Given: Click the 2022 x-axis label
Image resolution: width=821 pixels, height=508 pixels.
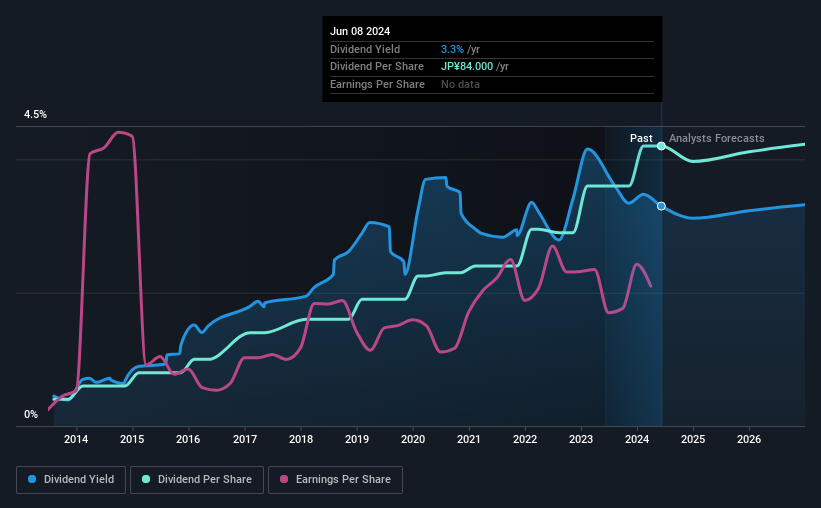Looking at the screenshot, I should tap(525, 439).
